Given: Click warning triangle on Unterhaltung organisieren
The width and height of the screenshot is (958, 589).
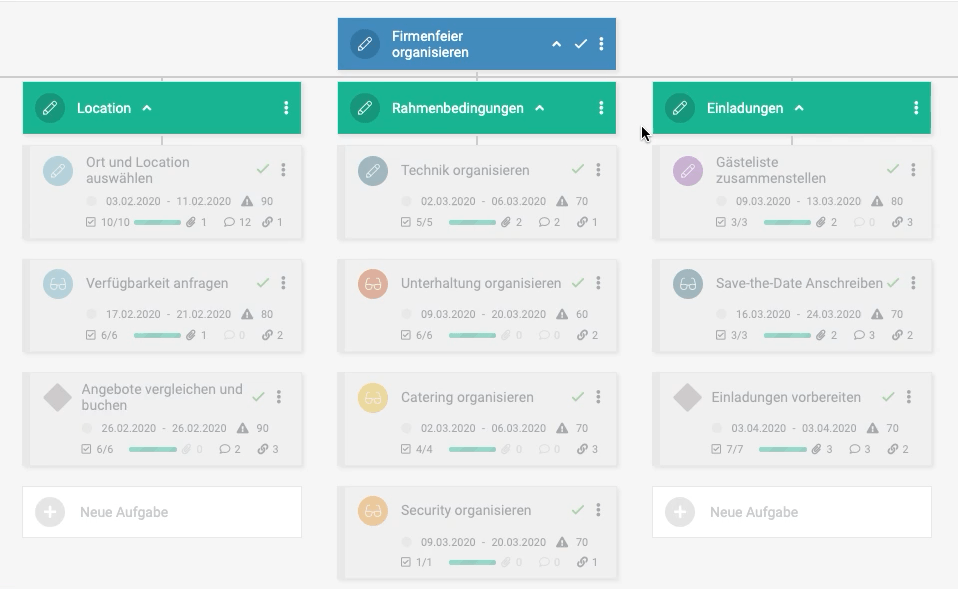Looking at the screenshot, I should [562, 314].
